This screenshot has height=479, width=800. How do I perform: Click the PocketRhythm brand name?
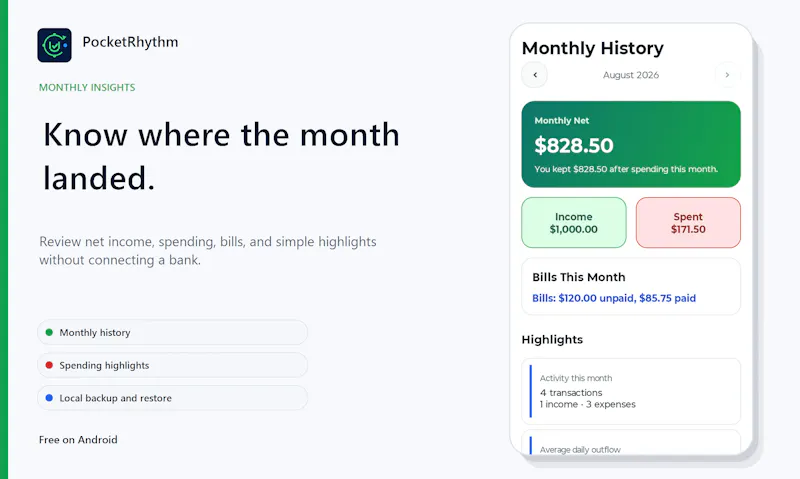coord(130,42)
